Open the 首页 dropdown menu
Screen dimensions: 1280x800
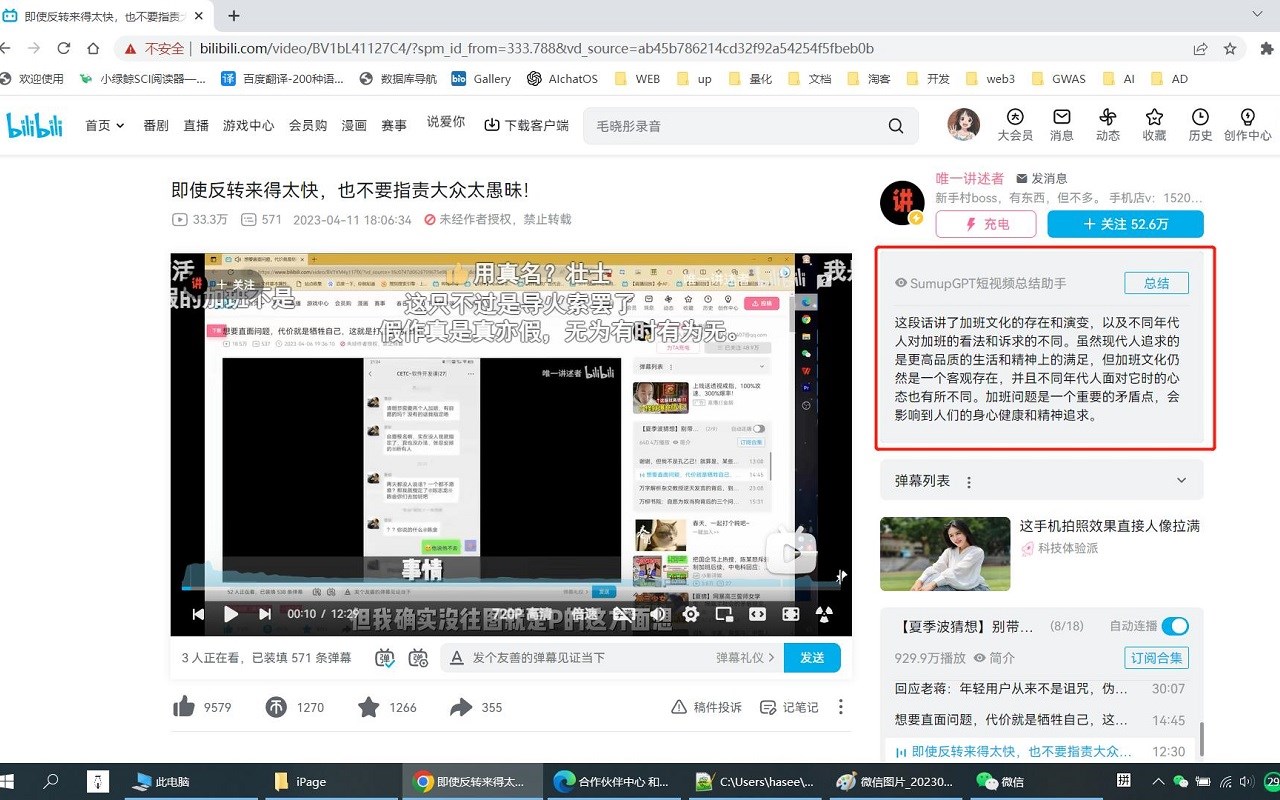[x=105, y=126]
